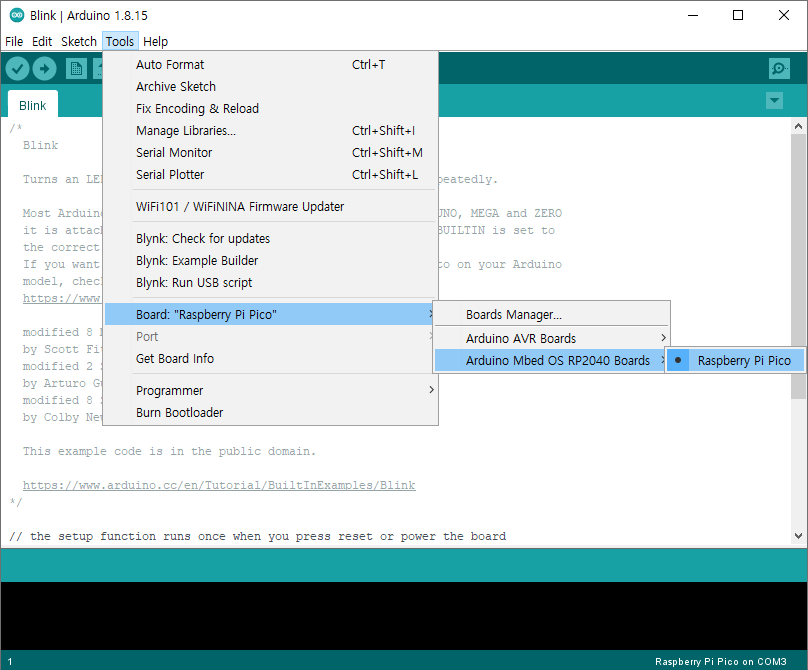This screenshot has width=808, height=670.
Task: Select Blynk: Example Builder
Action: click(271, 260)
